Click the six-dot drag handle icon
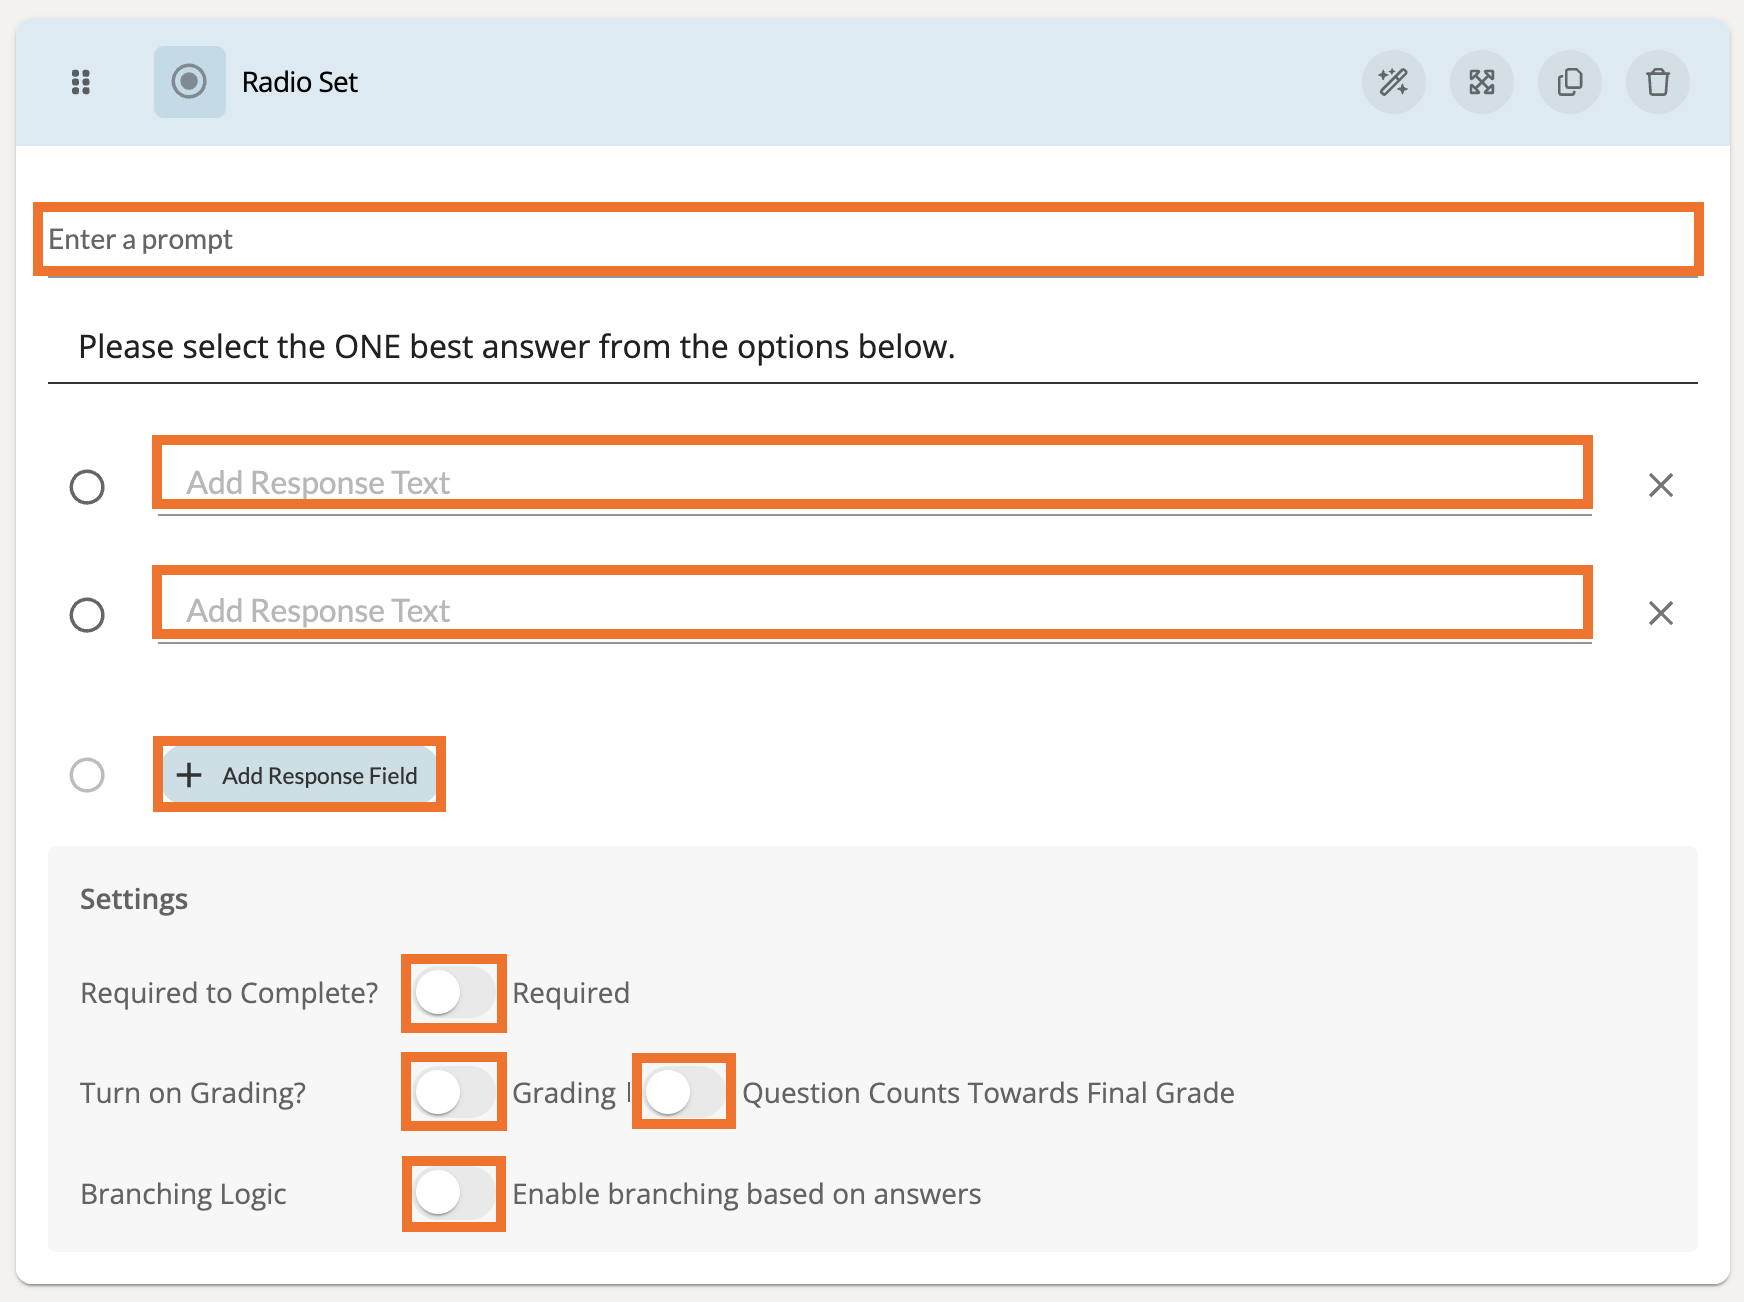Image resolution: width=1744 pixels, height=1302 pixels. click(x=81, y=82)
